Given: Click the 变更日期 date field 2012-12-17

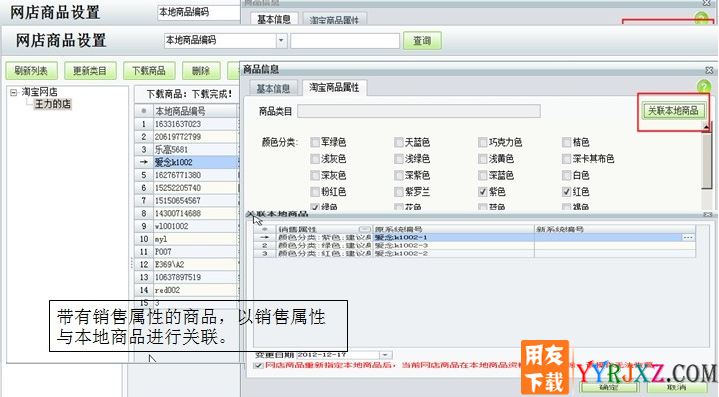Looking at the screenshot, I should (338, 355).
